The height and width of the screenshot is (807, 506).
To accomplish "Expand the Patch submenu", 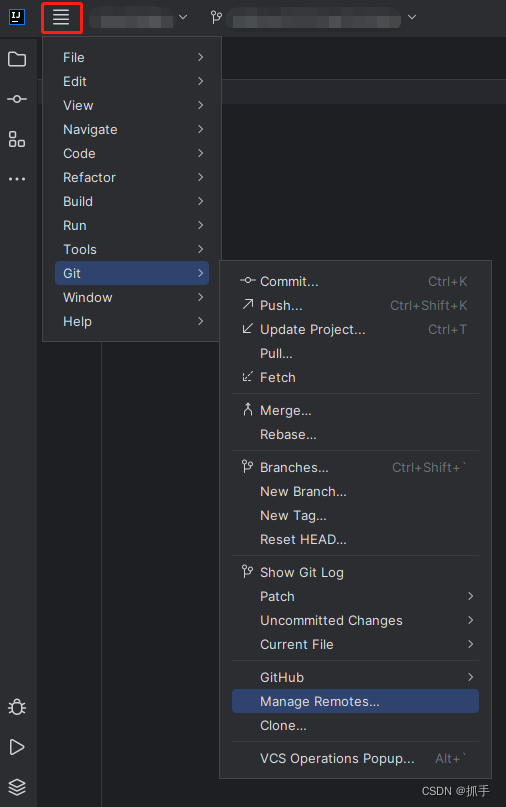I will pos(355,597).
